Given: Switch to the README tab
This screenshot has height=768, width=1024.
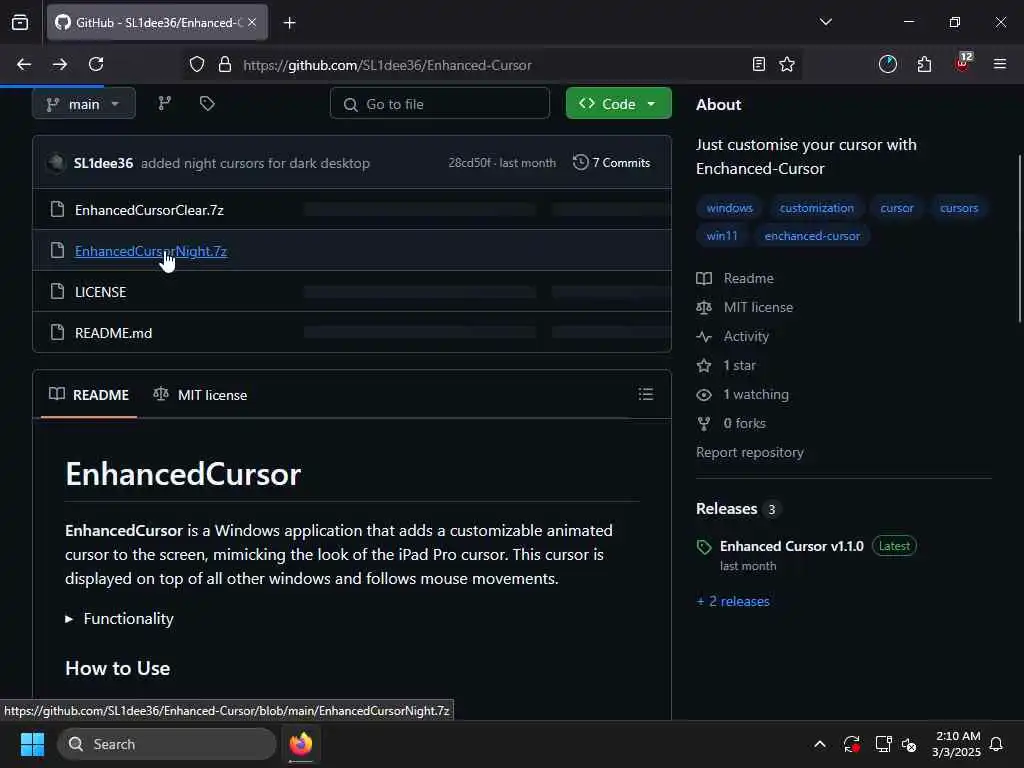Looking at the screenshot, I should coord(89,395).
